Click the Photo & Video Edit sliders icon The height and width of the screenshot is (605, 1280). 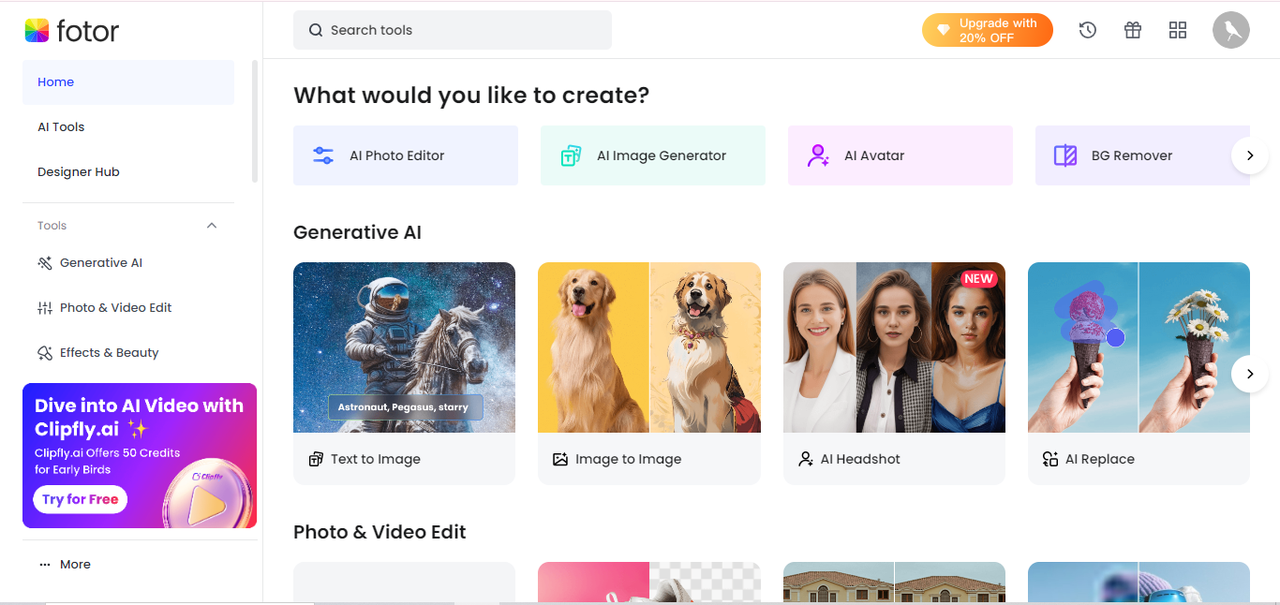coord(44,308)
